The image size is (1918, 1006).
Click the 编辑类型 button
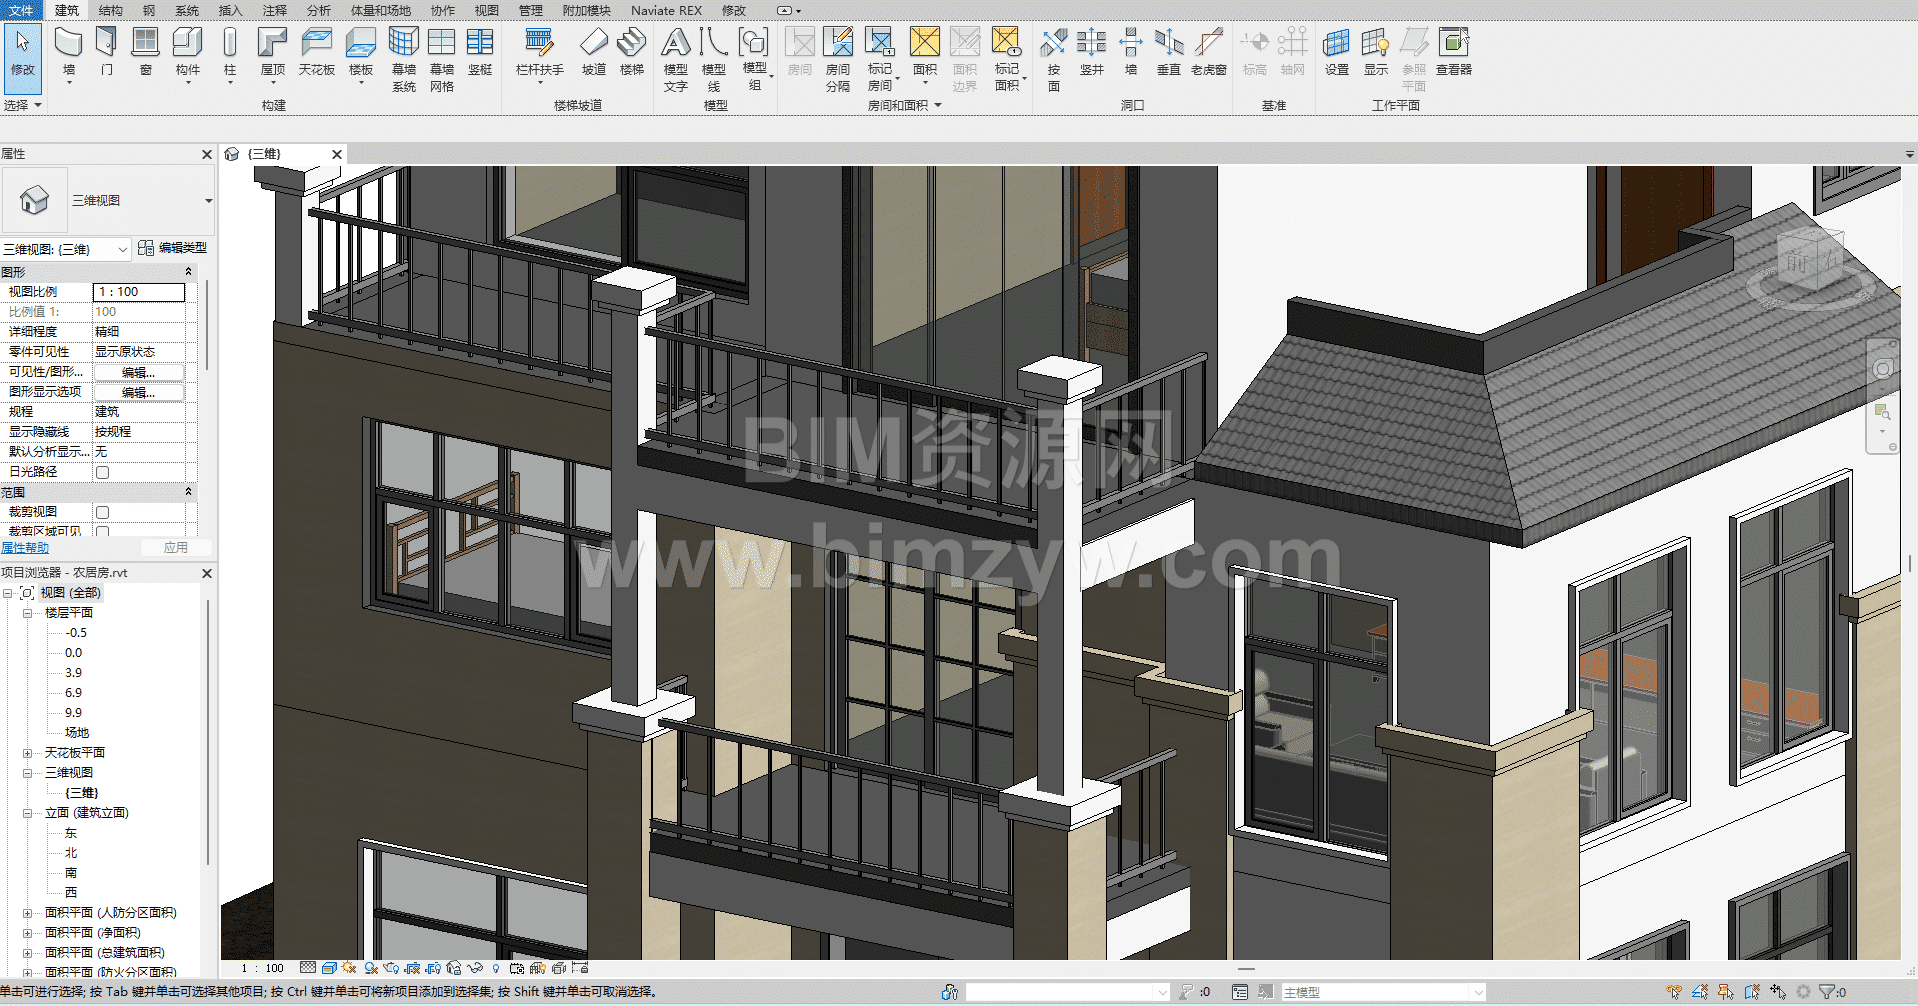click(x=172, y=248)
